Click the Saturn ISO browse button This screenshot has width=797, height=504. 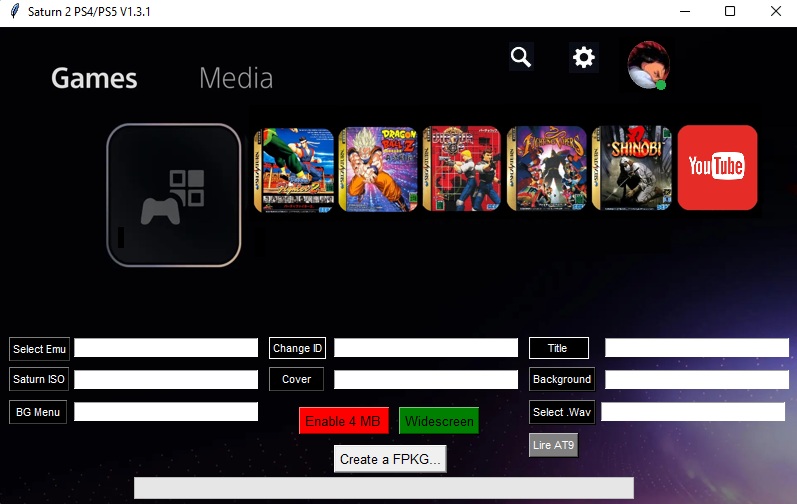40,380
